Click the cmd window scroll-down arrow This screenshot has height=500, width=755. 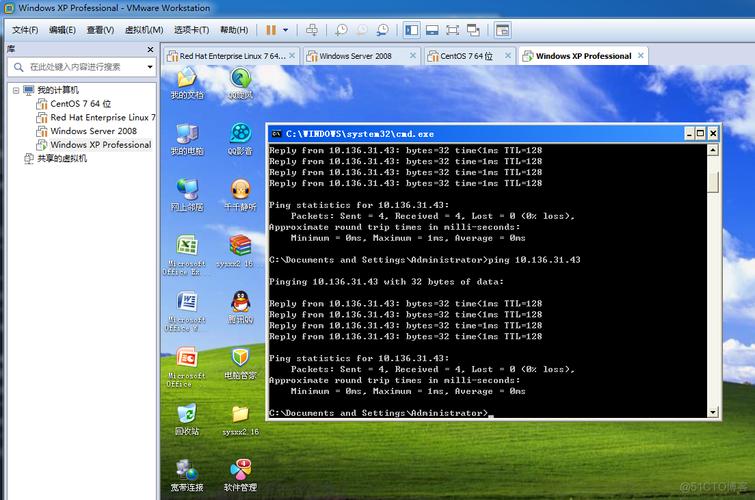click(x=713, y=412)
